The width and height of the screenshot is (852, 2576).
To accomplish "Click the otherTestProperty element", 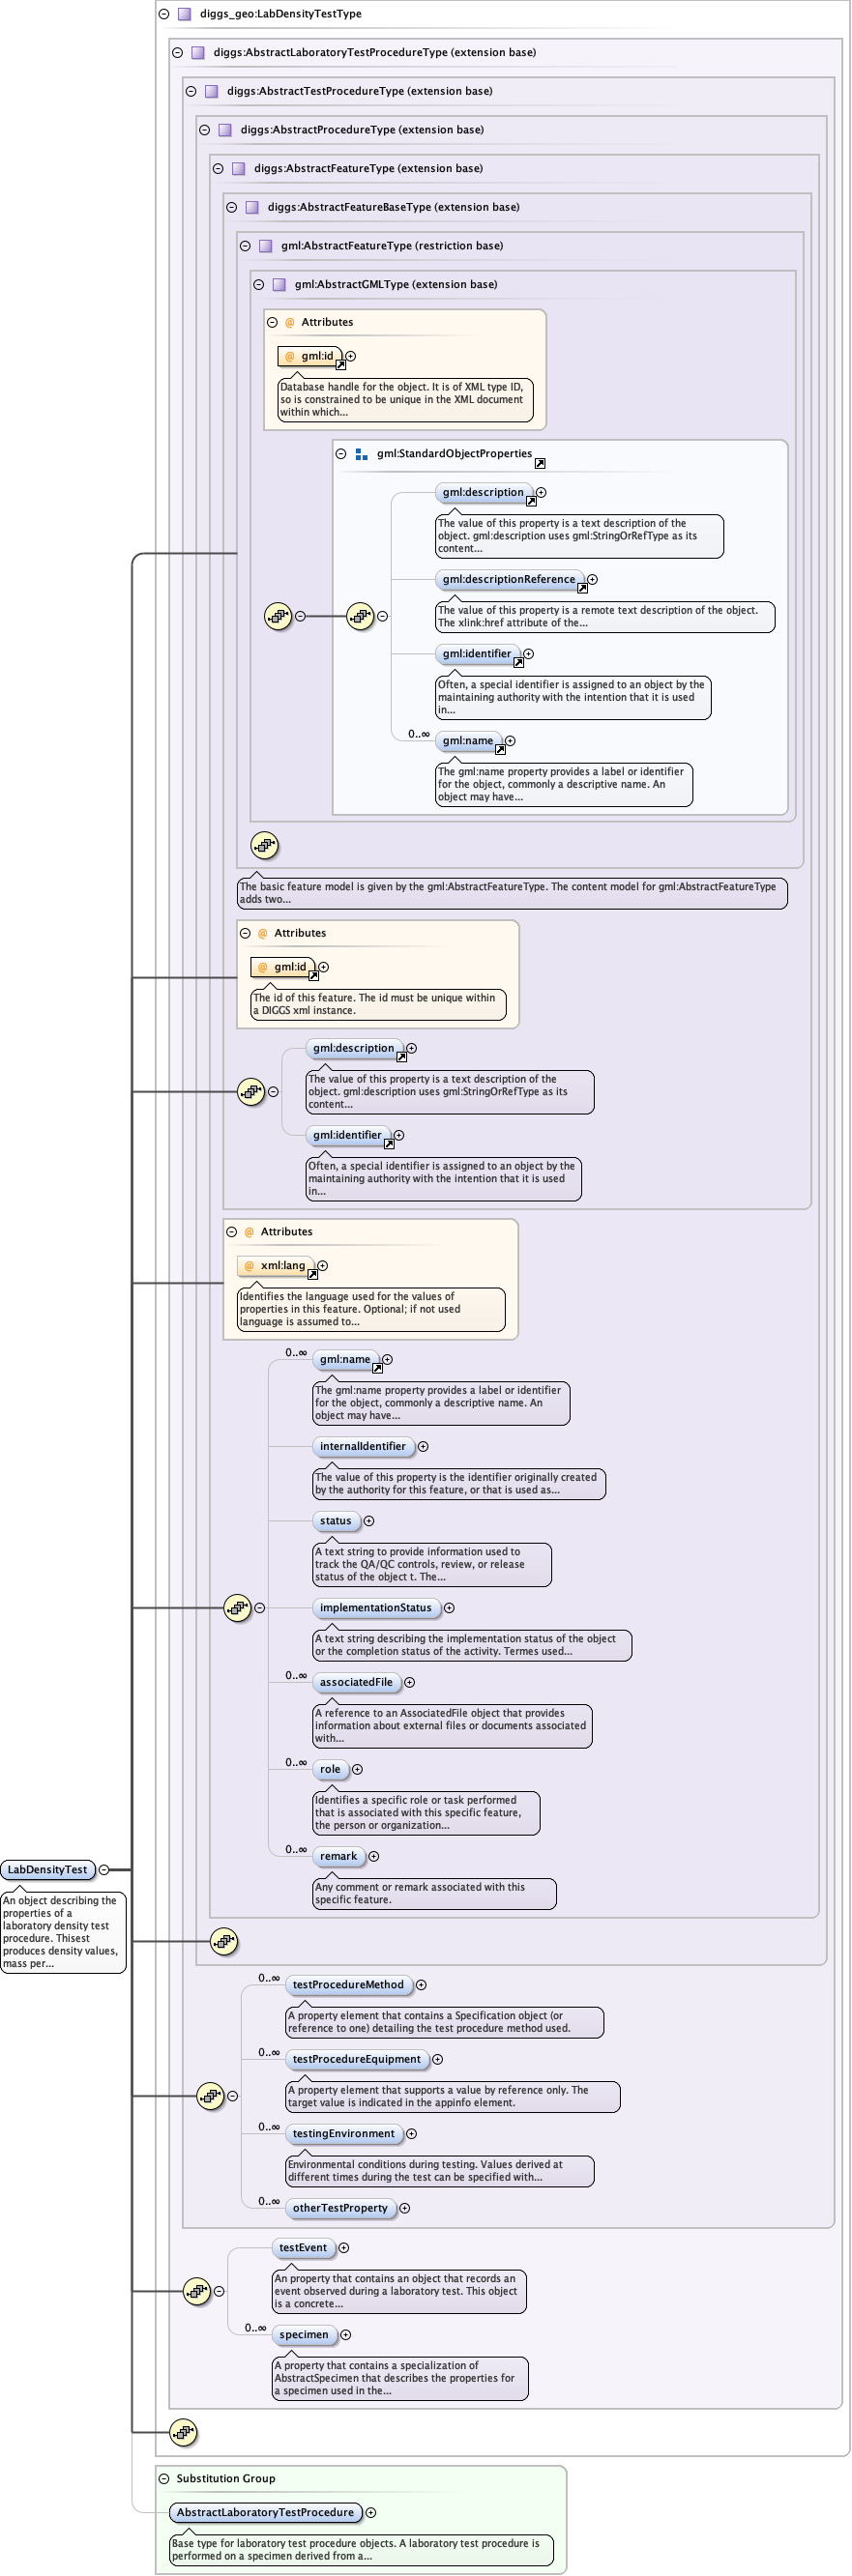I will [340, 2207].
